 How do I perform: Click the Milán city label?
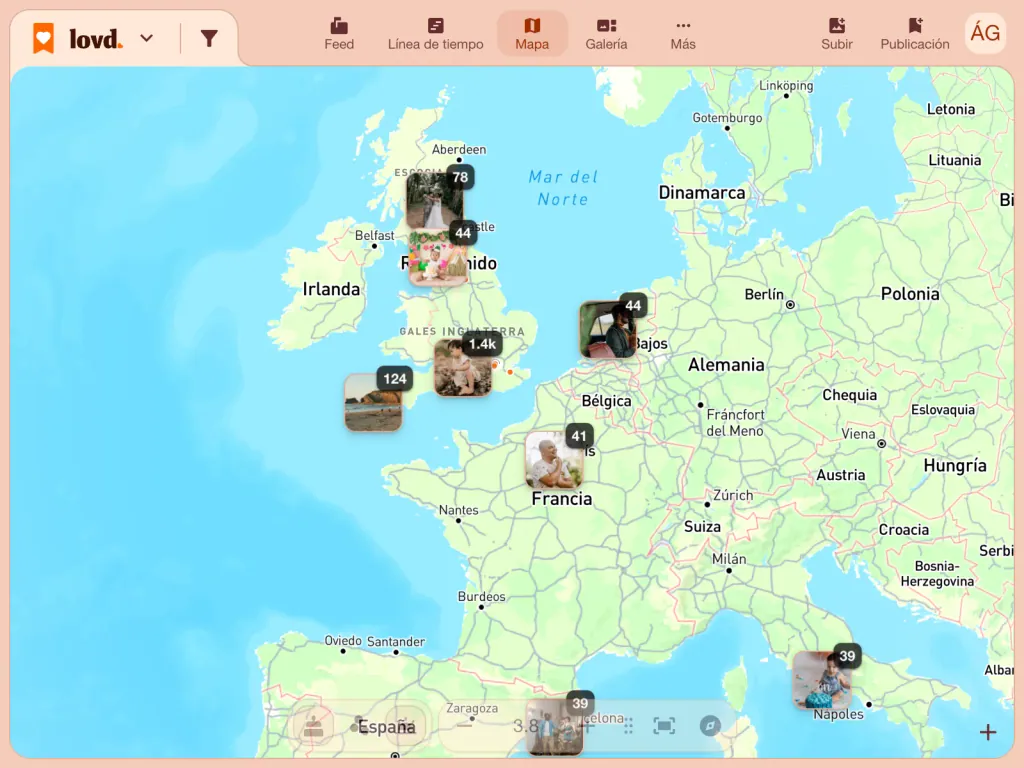(x=729, y=559)
